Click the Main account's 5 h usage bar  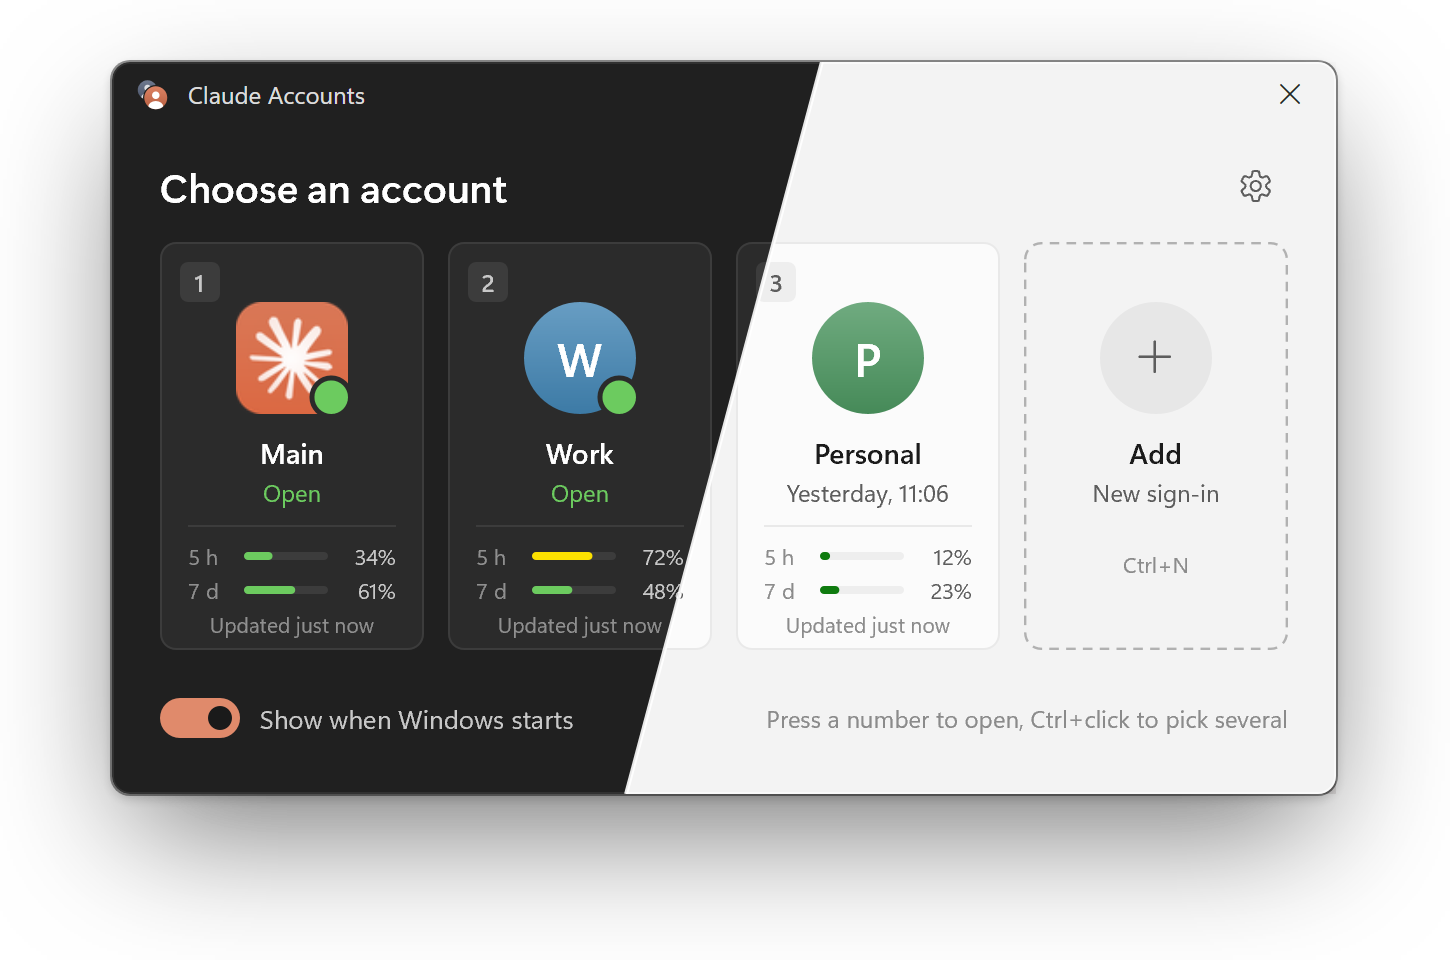(x=286, y=556)
